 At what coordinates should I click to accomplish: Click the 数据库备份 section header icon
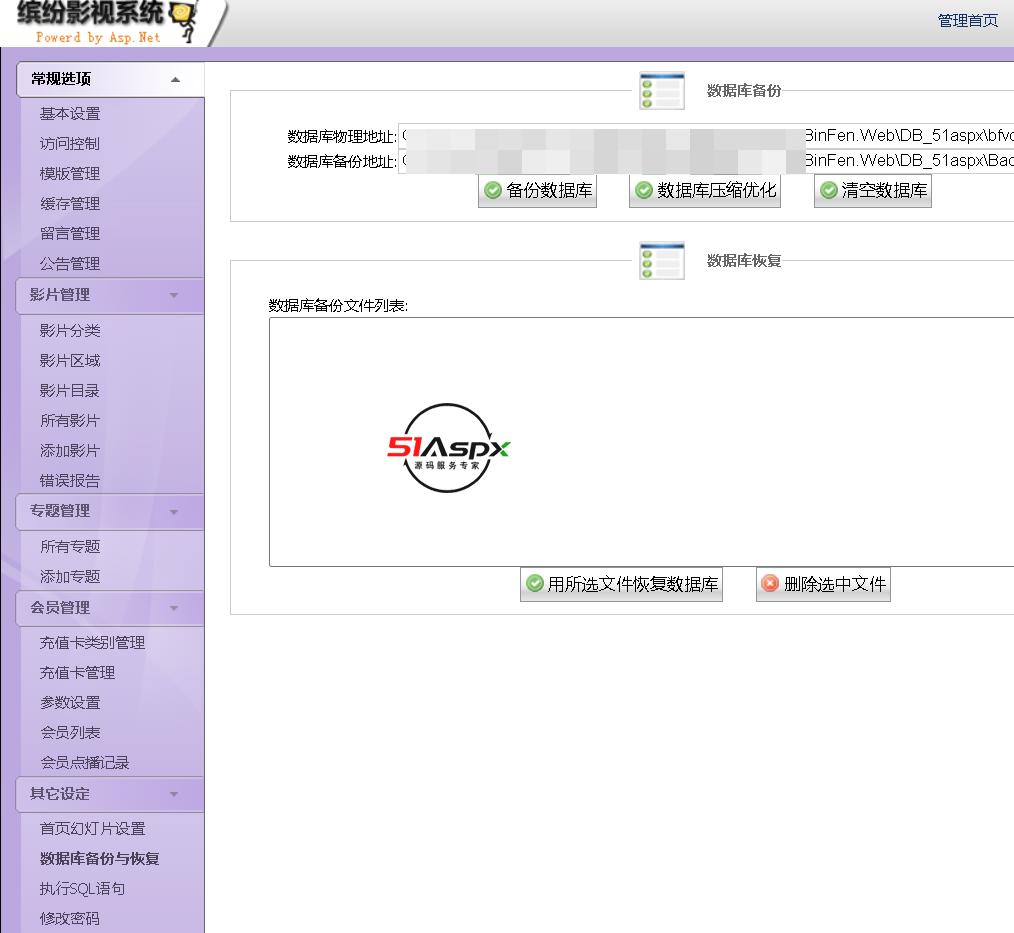662,91
